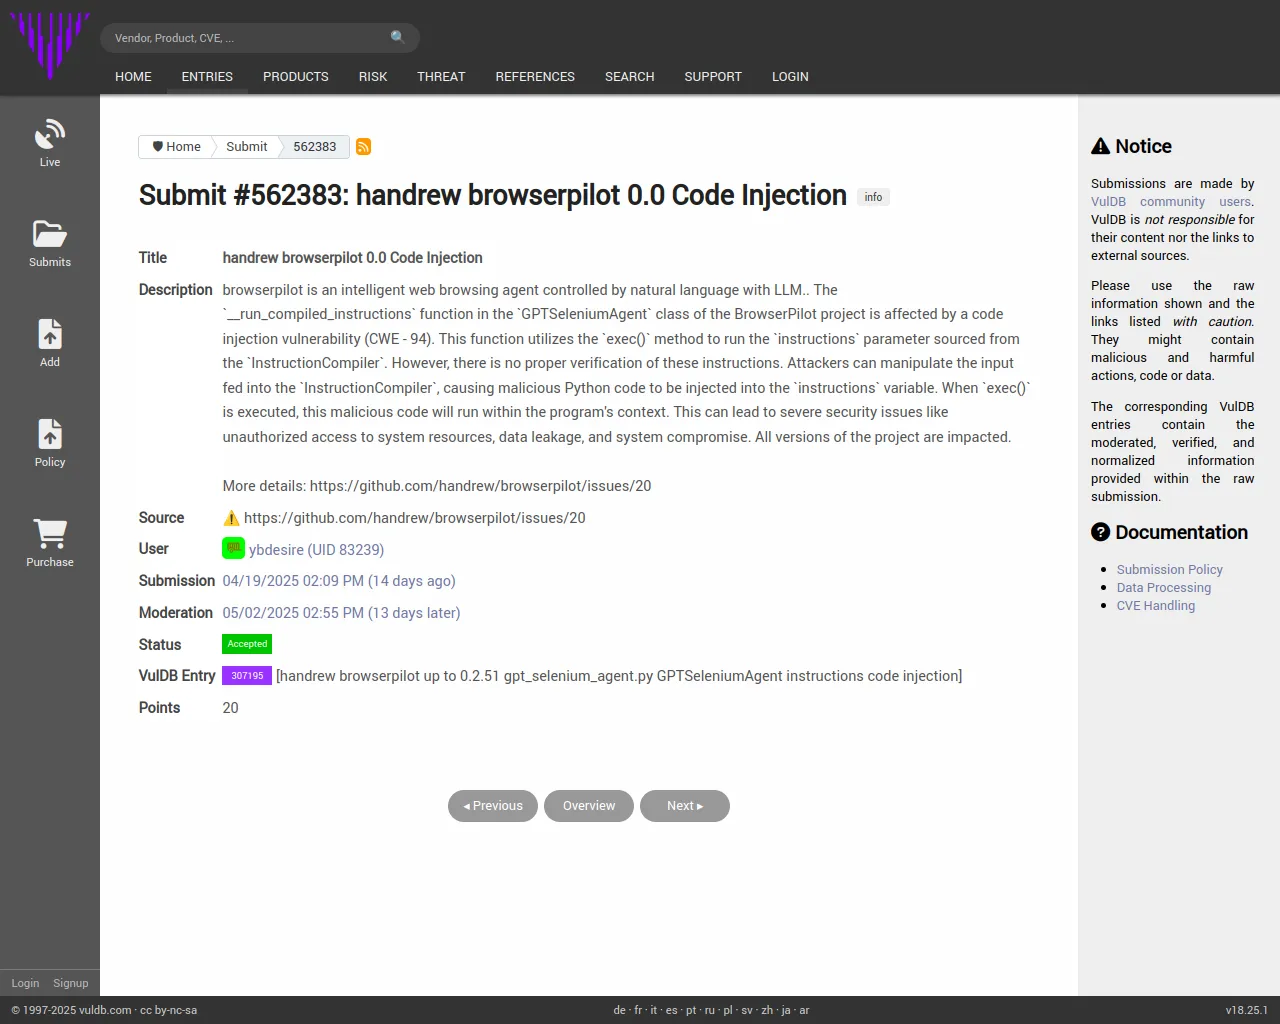This screenshot has height=1024, width=1280.
Task: Switch language to ja
Action: coord(786,1010)
